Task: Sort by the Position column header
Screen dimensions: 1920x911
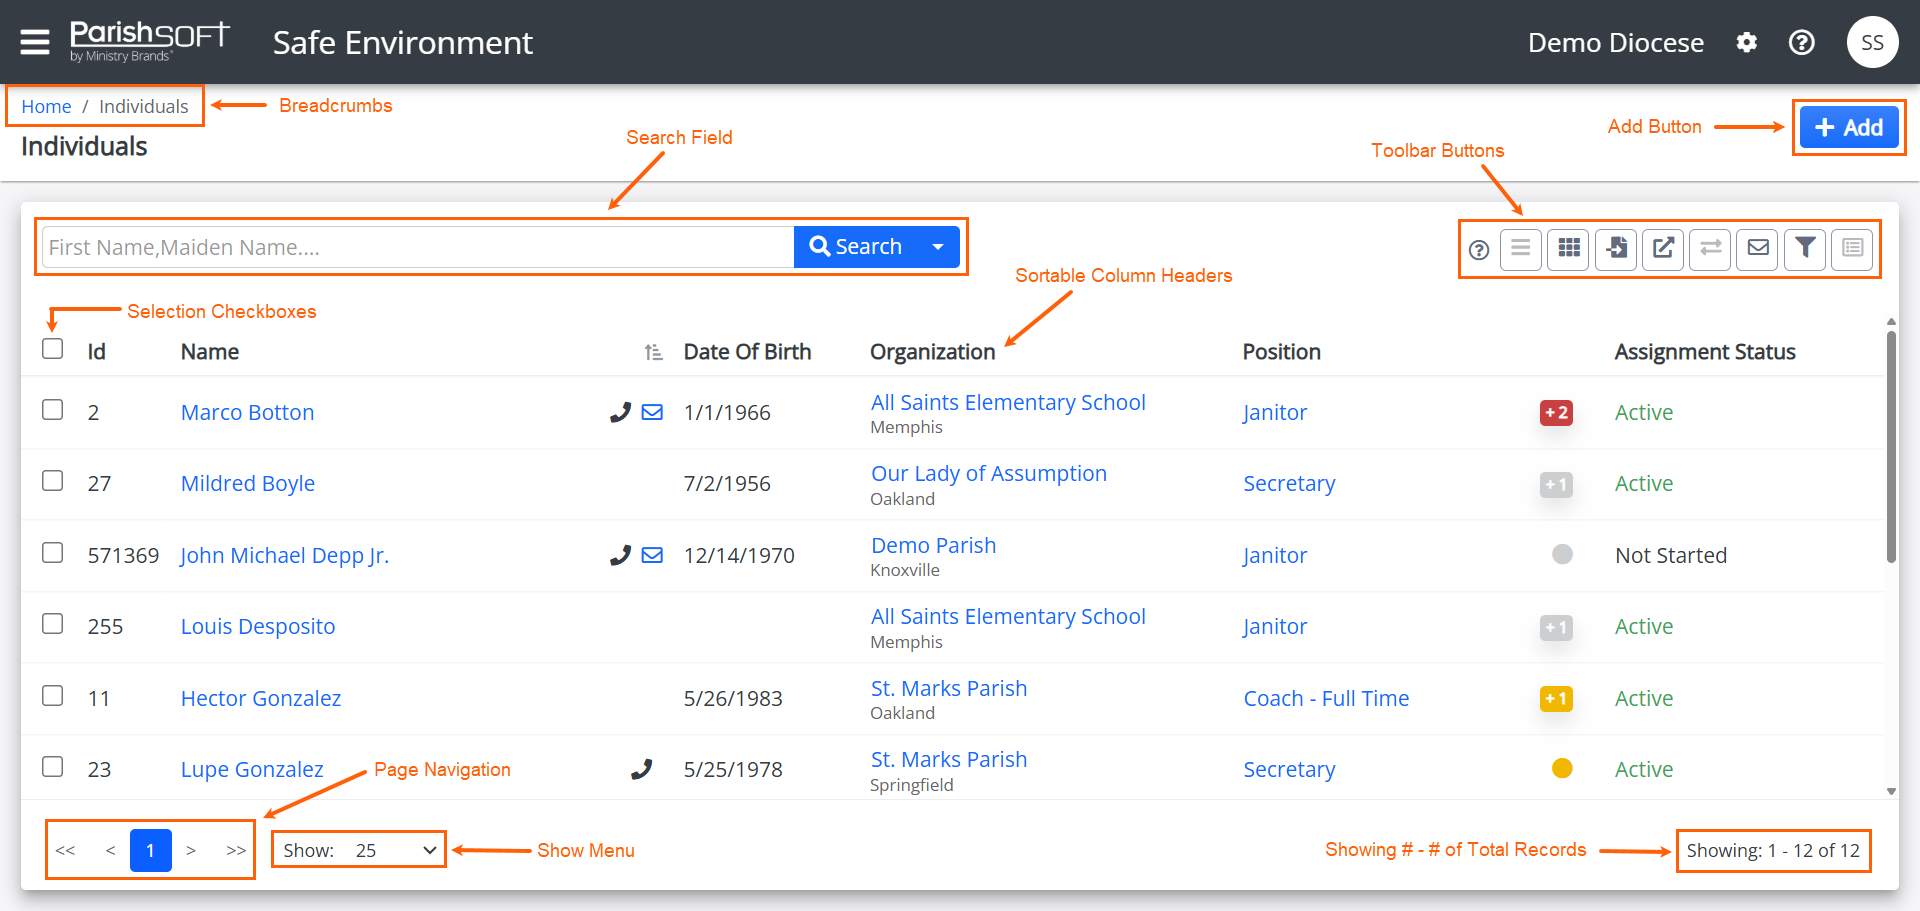Action: 1281,352
